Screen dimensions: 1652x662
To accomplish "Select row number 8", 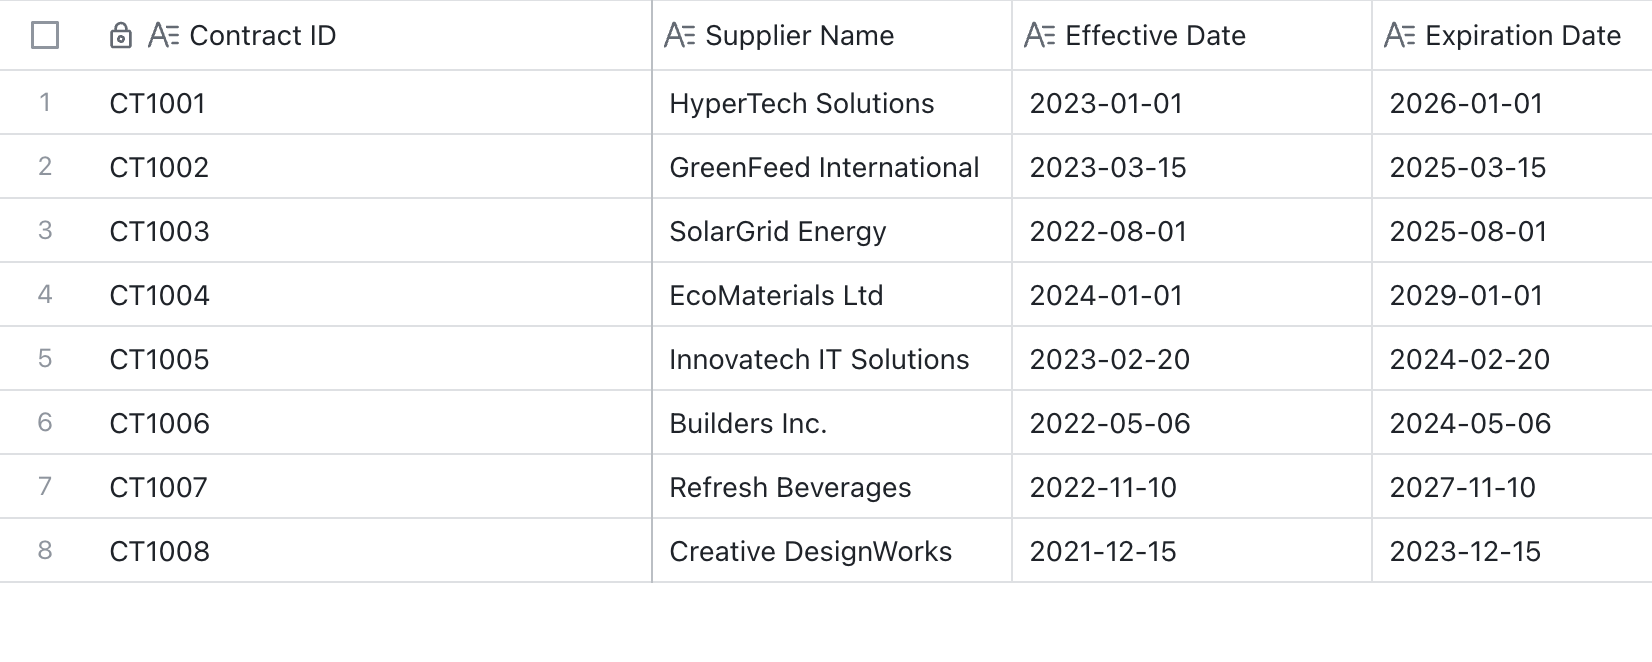I will click(45, 550).
